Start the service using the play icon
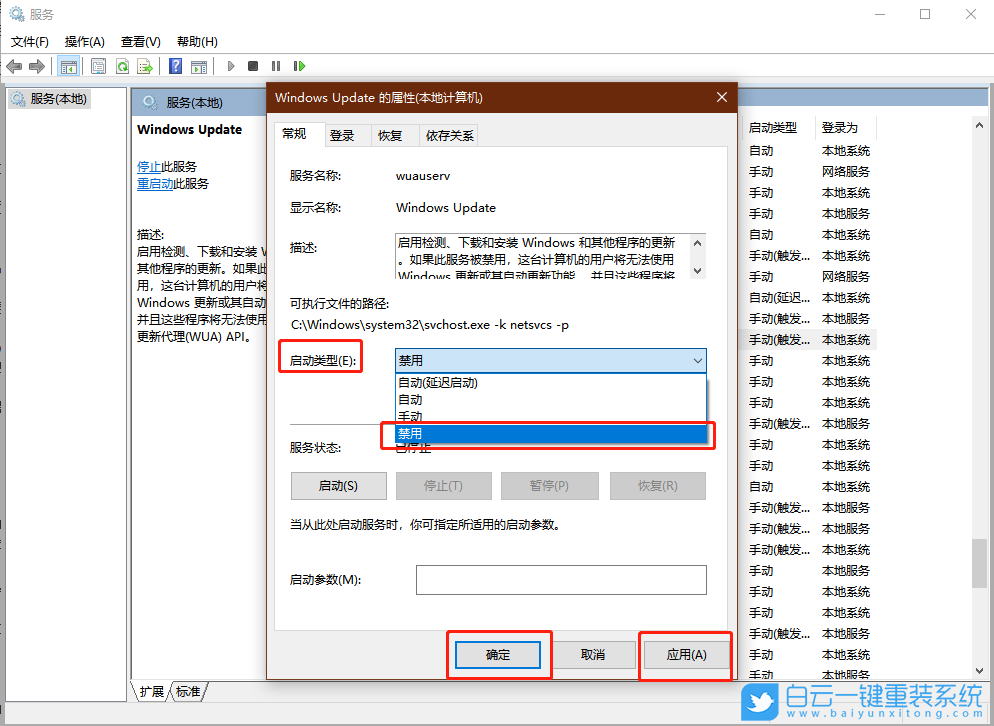 230,66
